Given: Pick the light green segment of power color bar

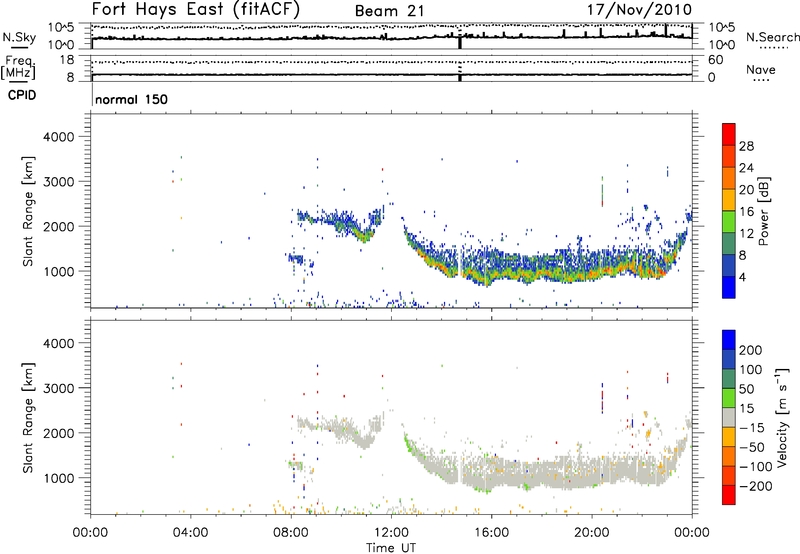Looking at the screenshot, I should click(729, 222).
